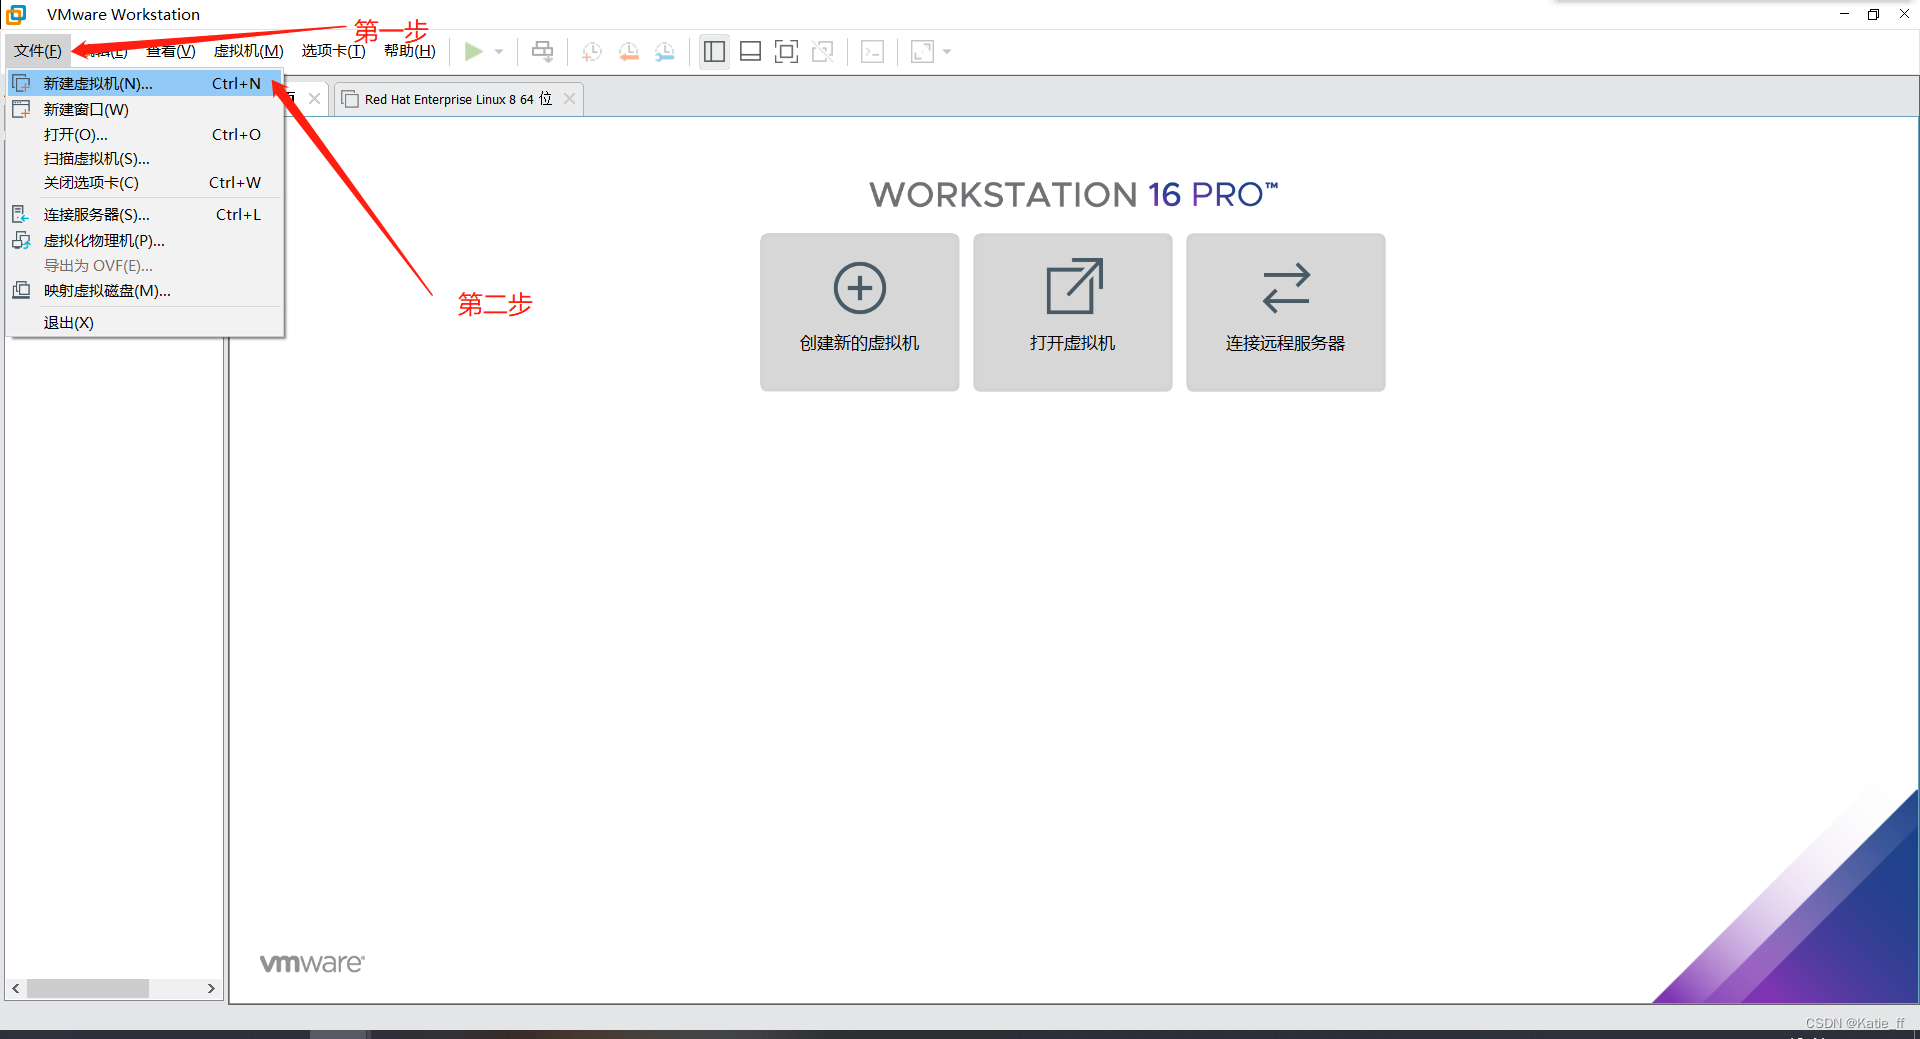Choose 退出(X) menu entry
Viewport: 1920px width, 1039px height.
click(145, 323)
